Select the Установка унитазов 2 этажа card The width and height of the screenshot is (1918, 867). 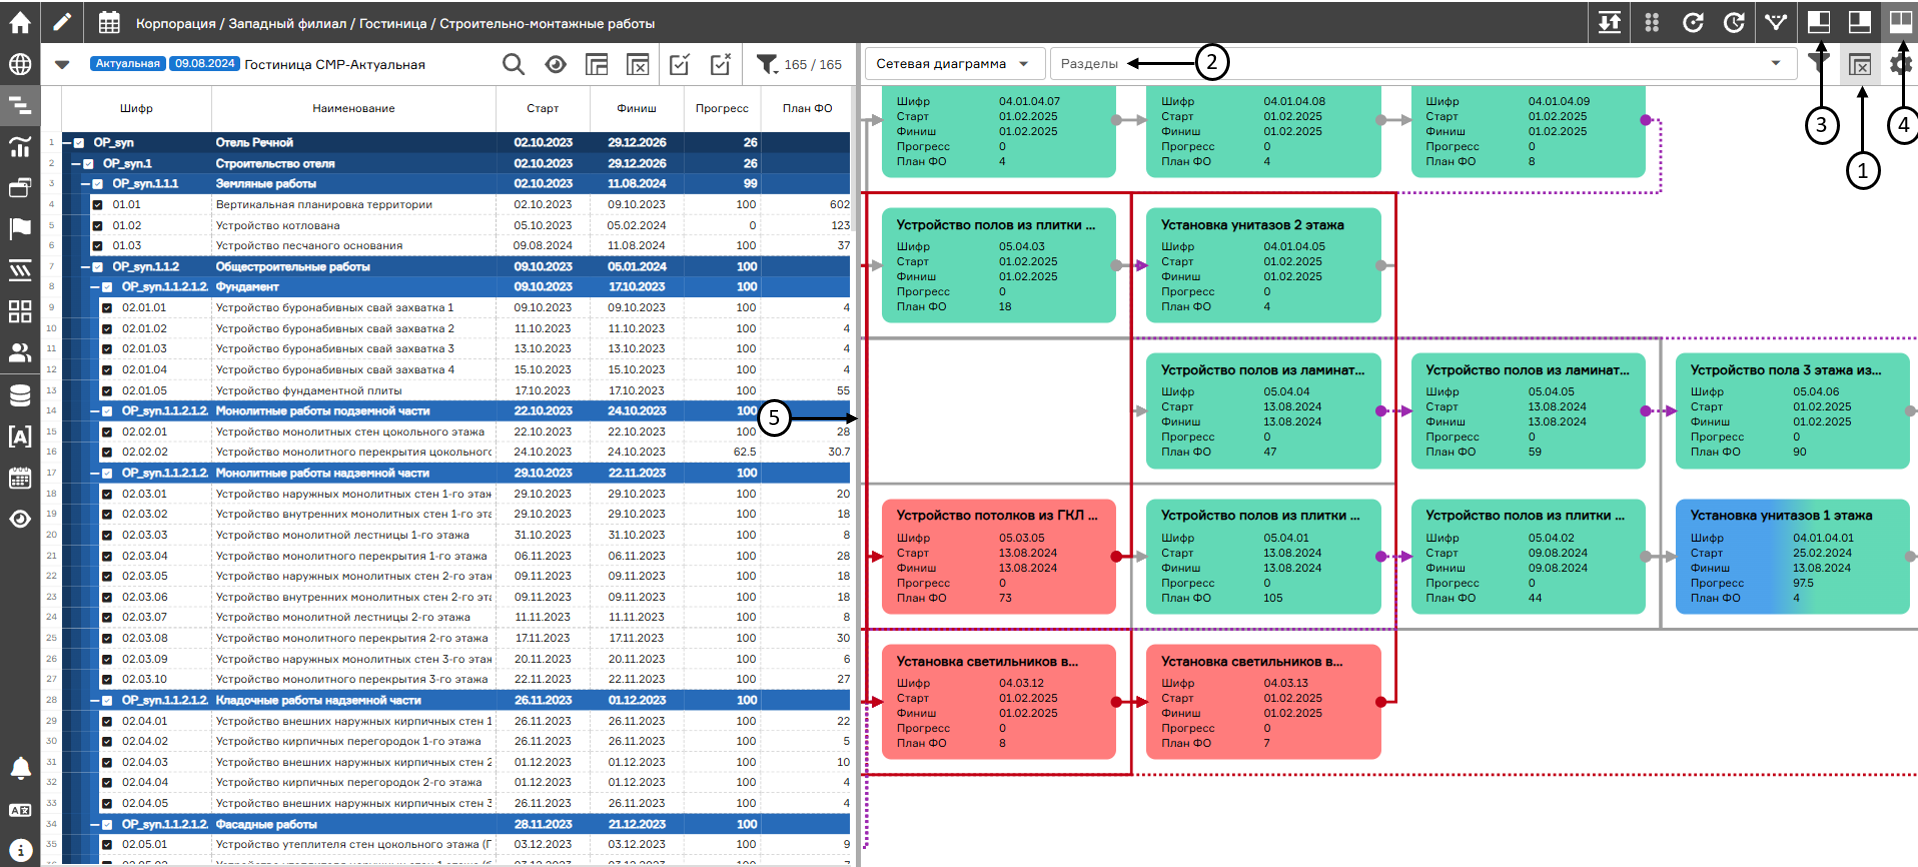[x=1263, y=265]
